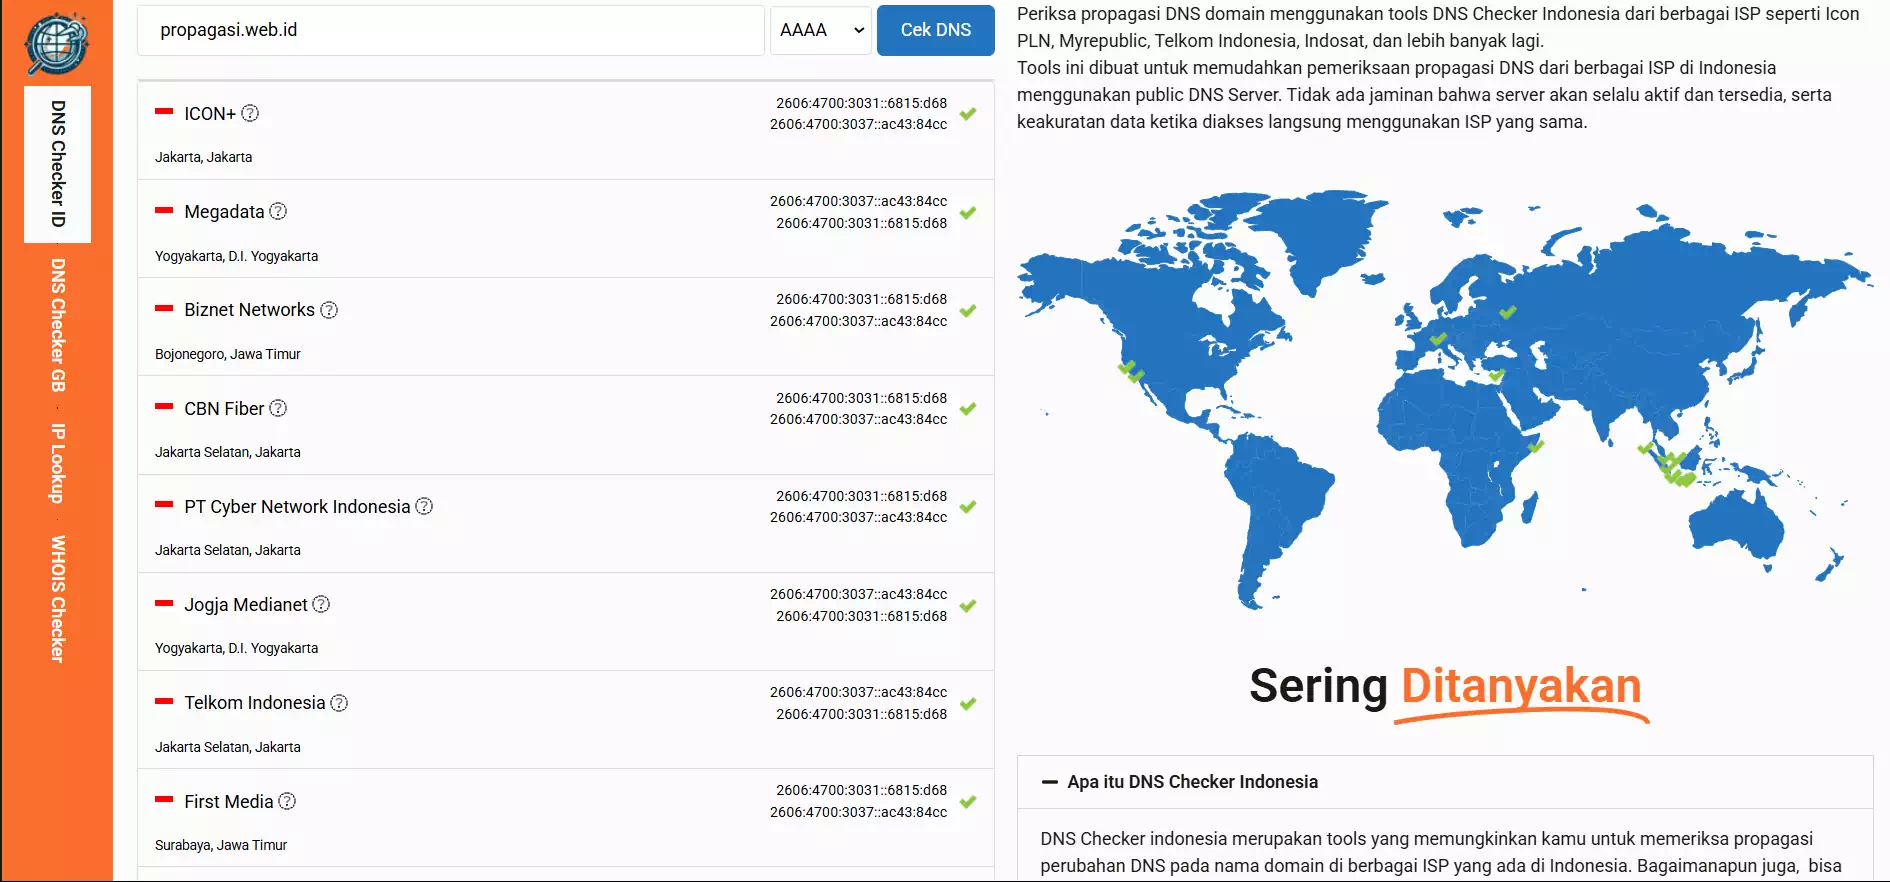Viewport: 1890px width, 882px height.
Task: Click the ISP name Jogja Medianet
Action: [246, 604]
